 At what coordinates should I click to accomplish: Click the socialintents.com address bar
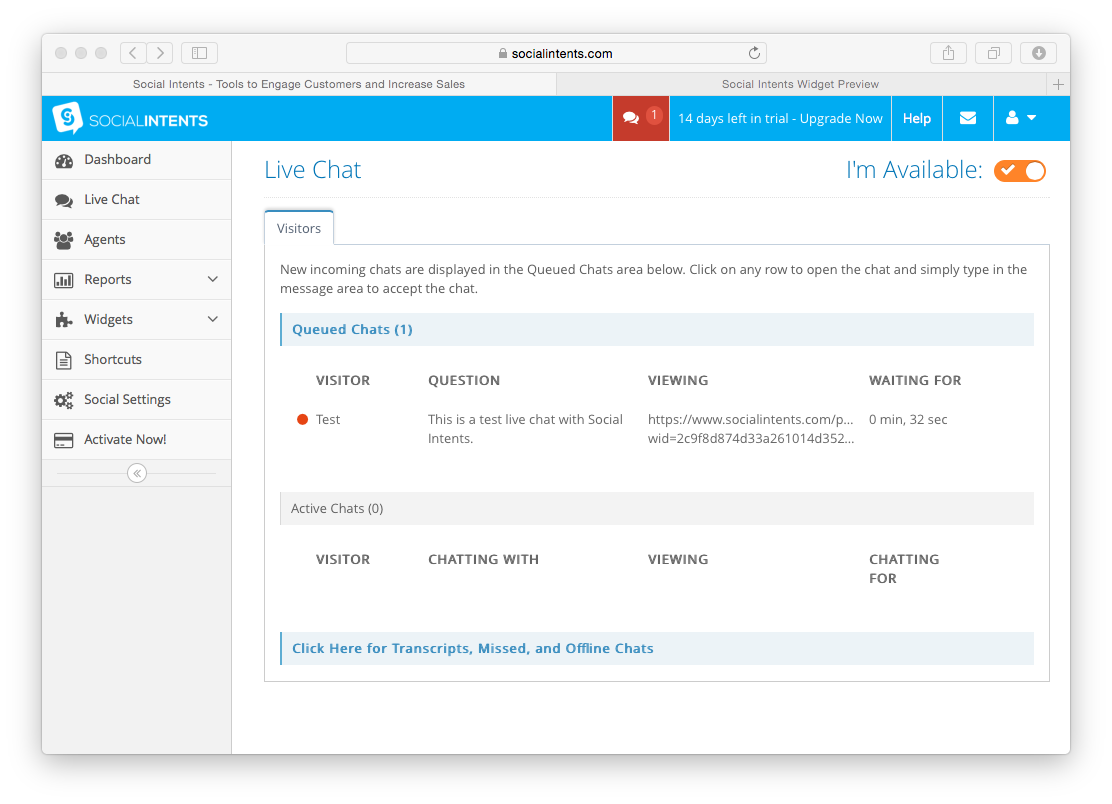point(556,53)
